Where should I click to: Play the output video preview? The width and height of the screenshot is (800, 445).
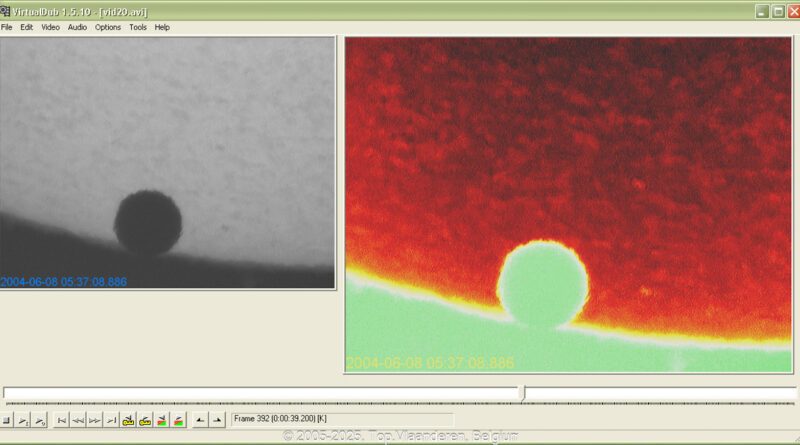point(40,421)
